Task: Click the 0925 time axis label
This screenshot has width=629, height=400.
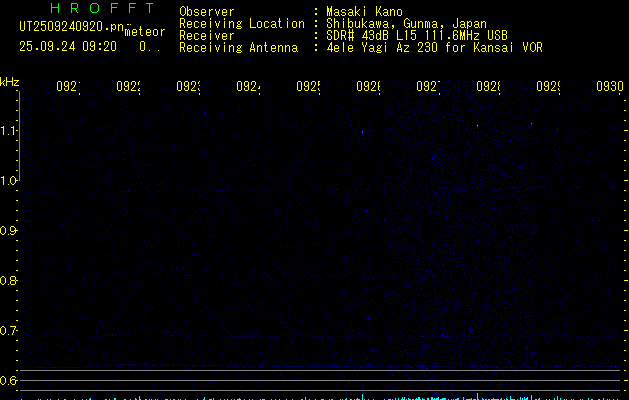Action: (308, 86)
